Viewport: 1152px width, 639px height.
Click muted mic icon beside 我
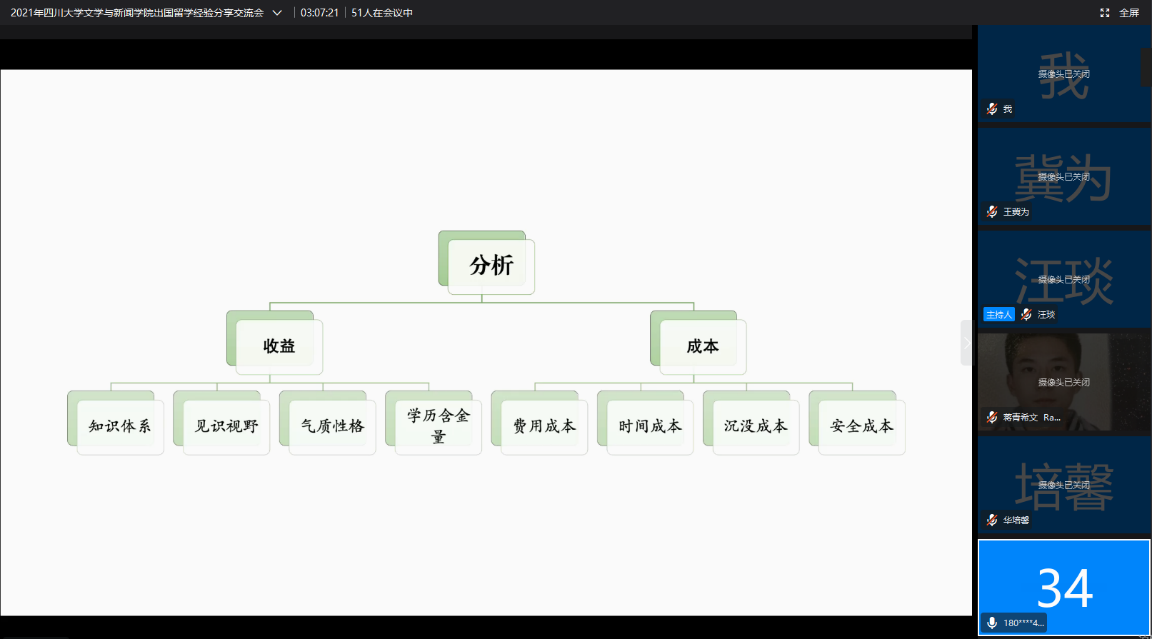992,109
